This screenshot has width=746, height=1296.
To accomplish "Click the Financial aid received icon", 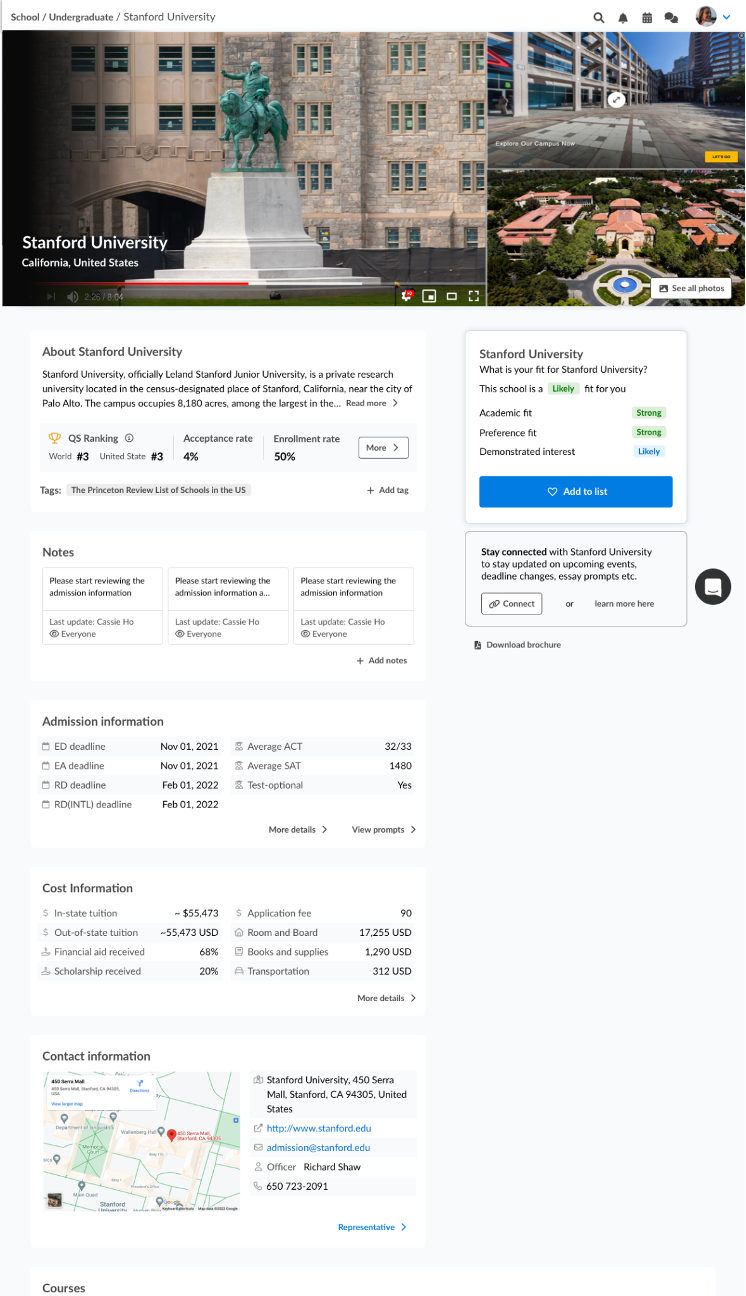I will coord(45,952).
